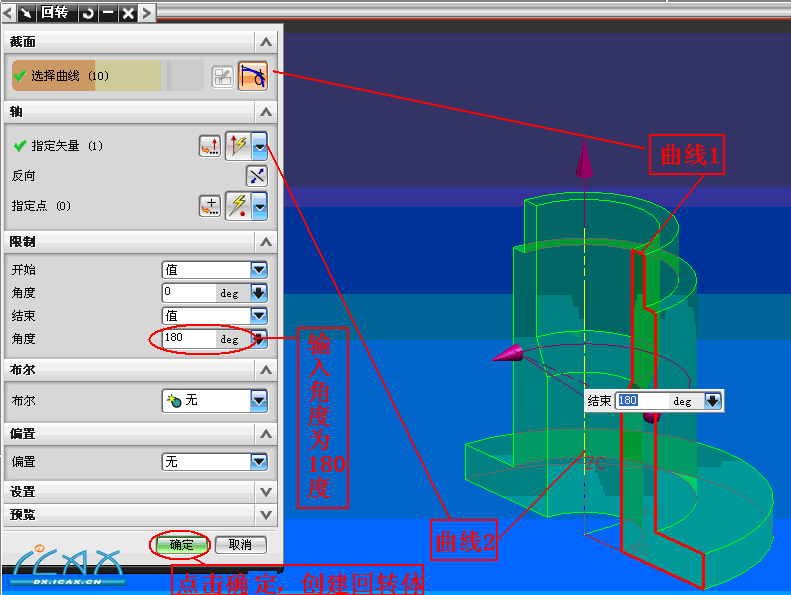Click the end angle 180 field in dialog
This screenshot has height=595, width=791.
point(188,339)
